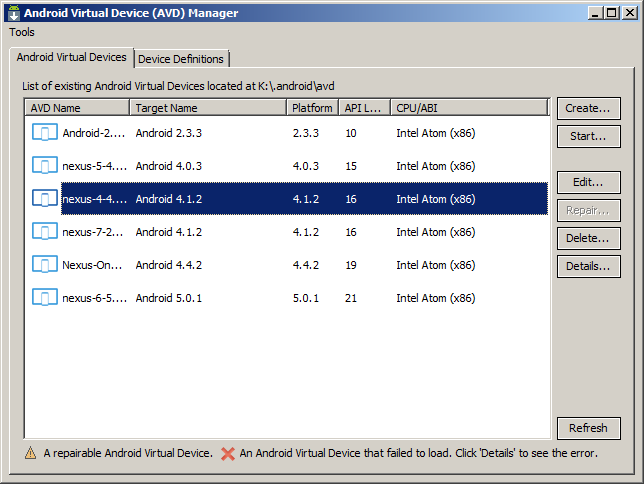Click target name Android 5.0.1
The height and width of the screenshot is (484, 644).
pyautogui.click(x=169, y=298)
